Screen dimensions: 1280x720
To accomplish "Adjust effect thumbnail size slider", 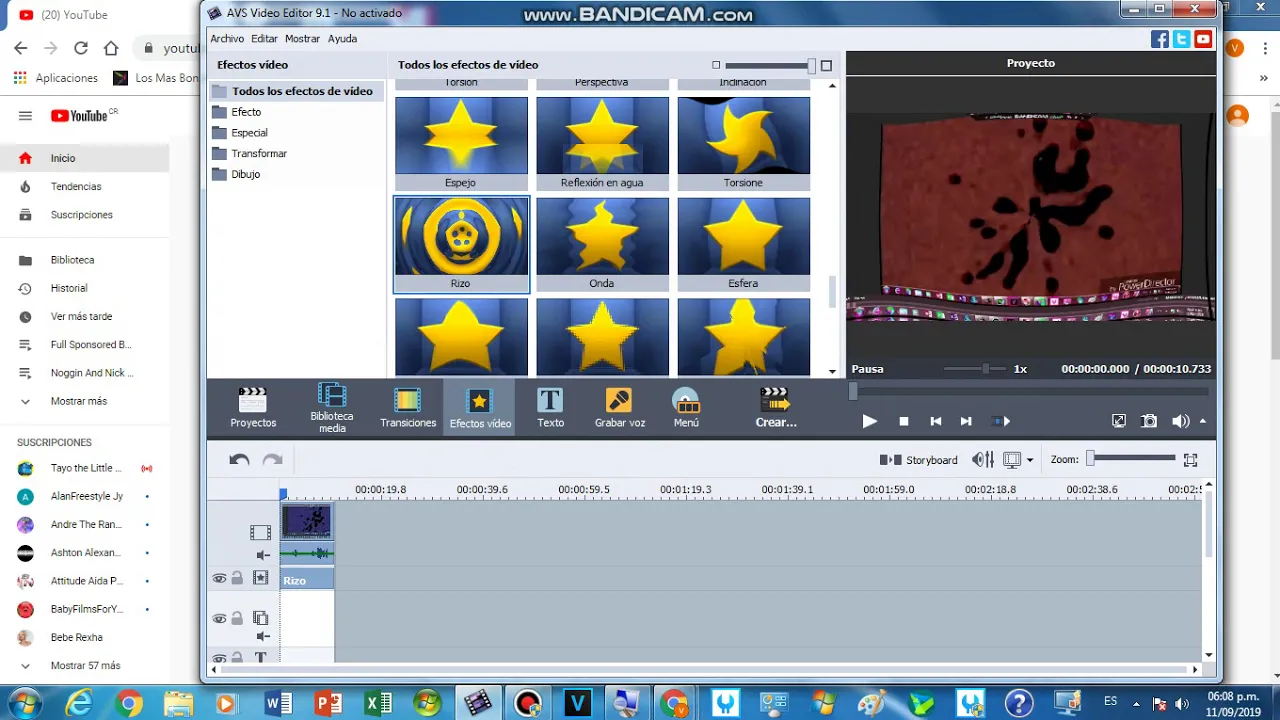I will click(771, 66).
